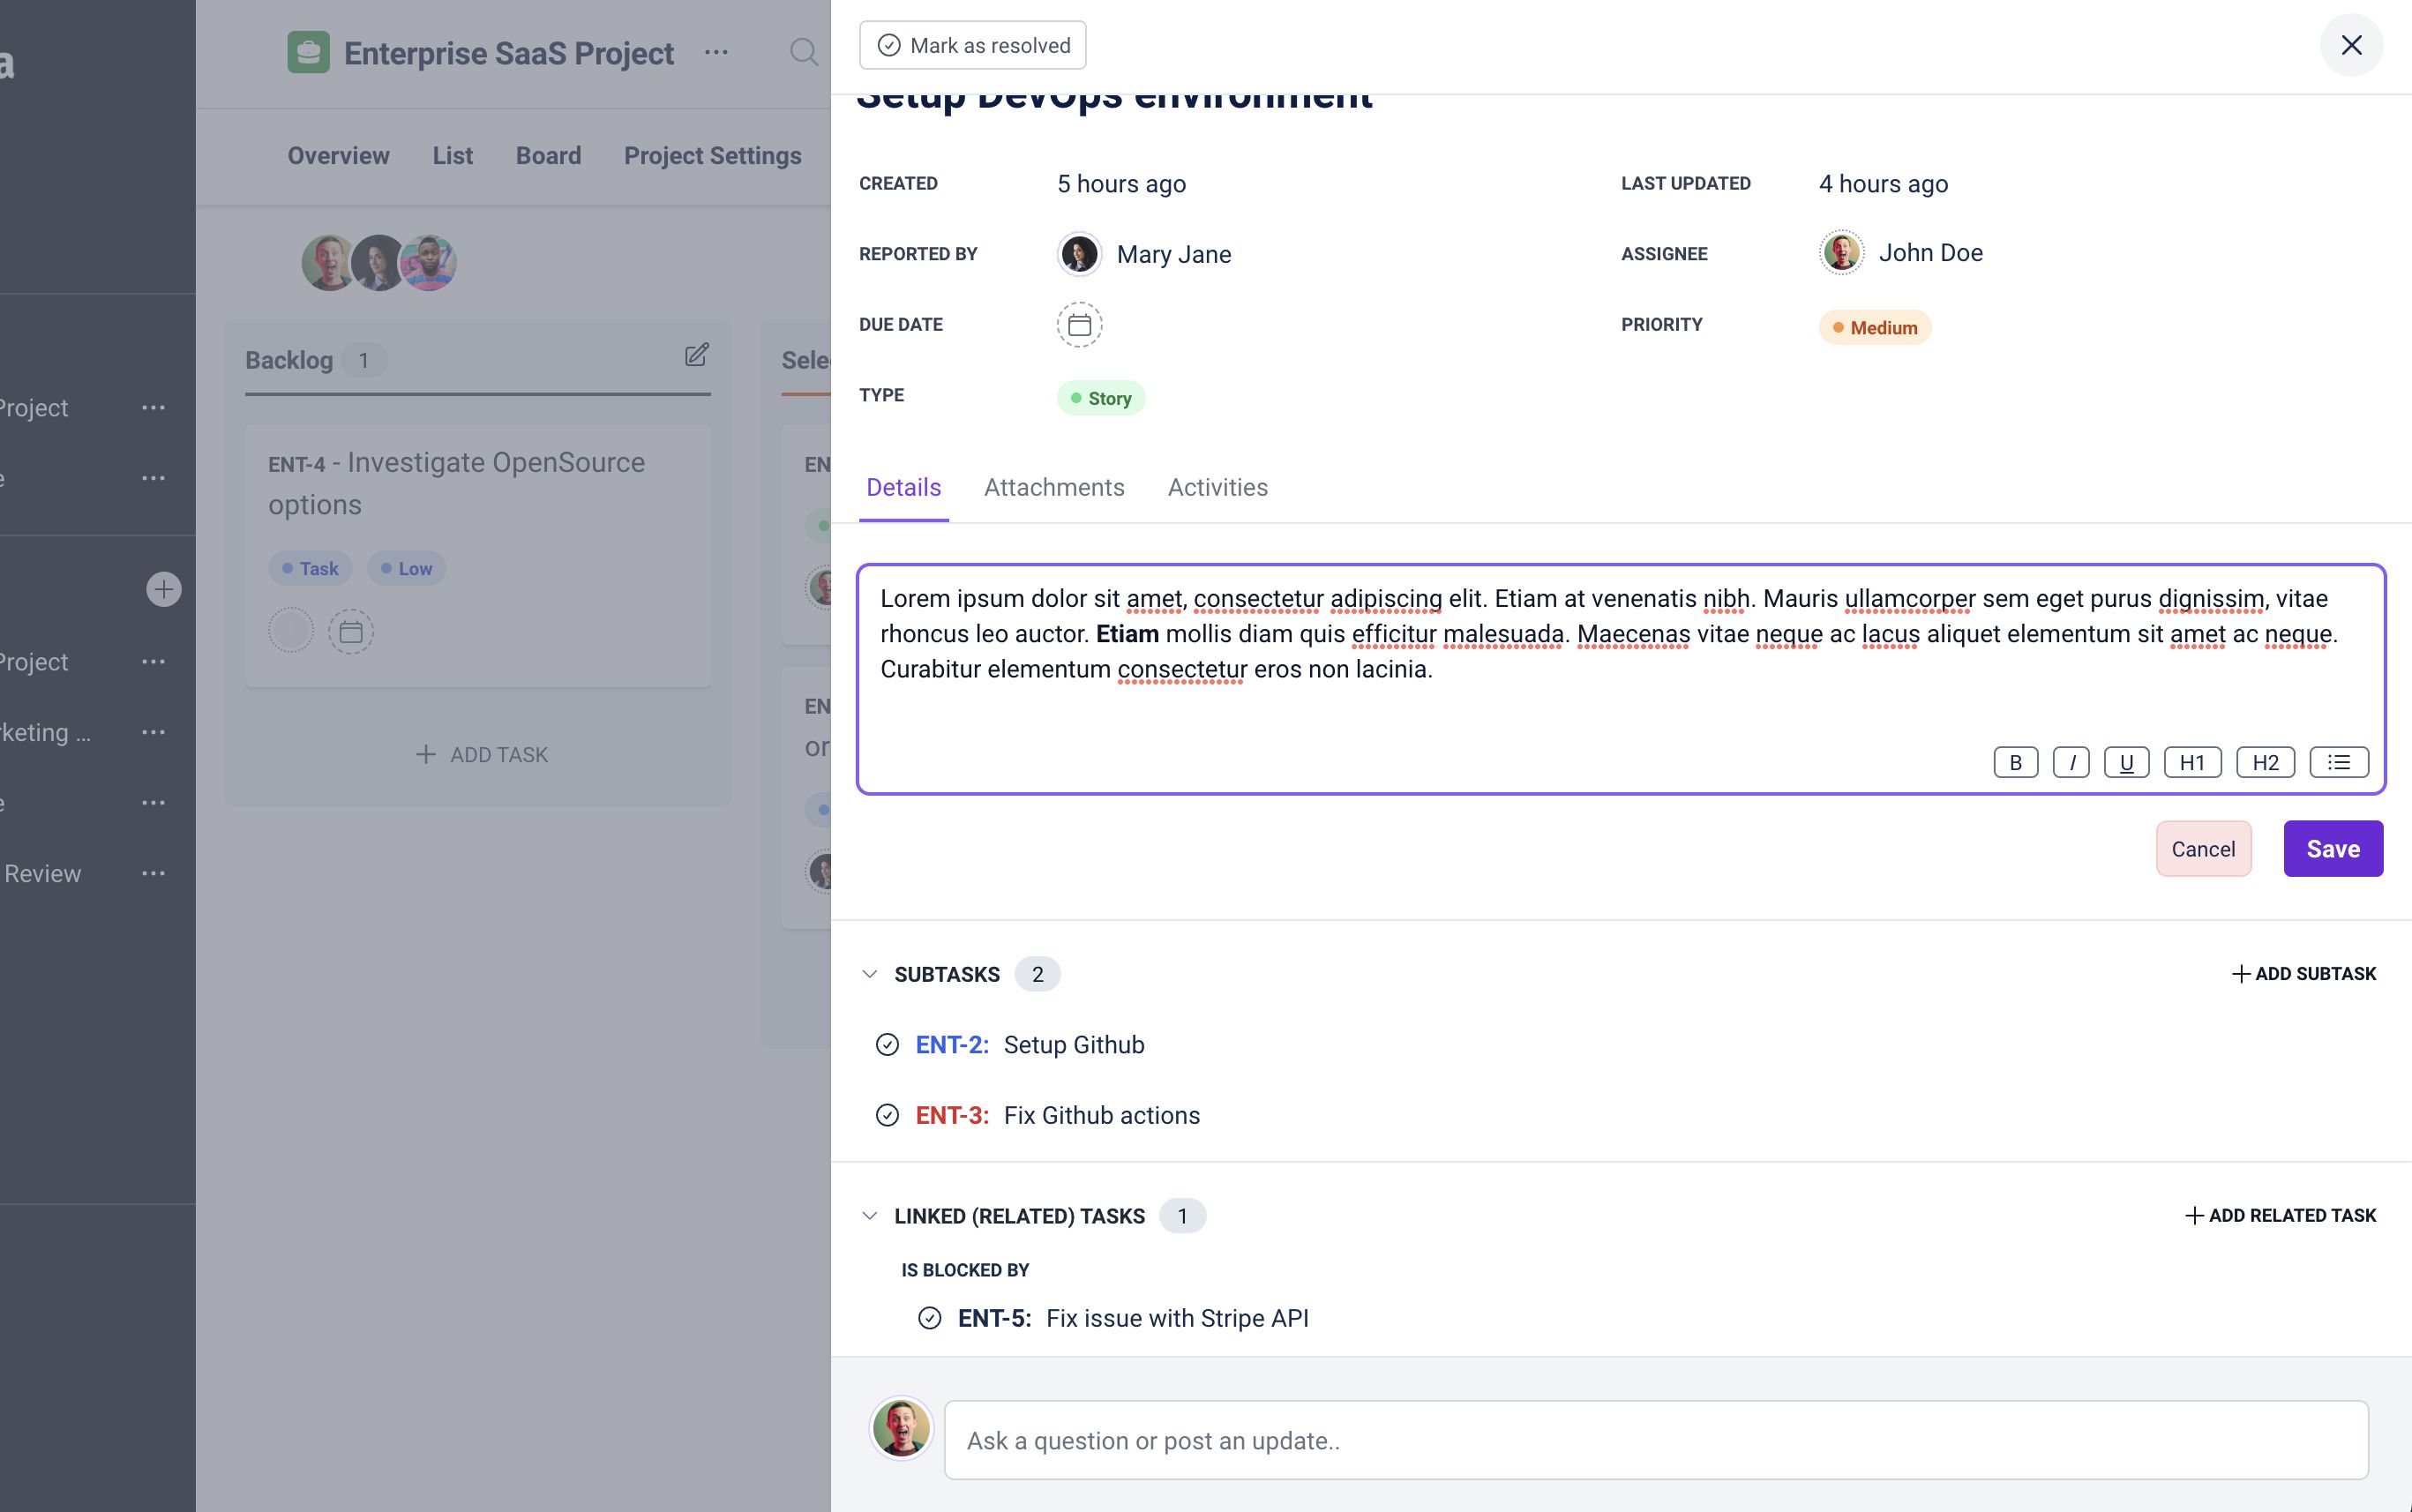Viewport: 2412px width, 1512px height.
Task: Toggle bold formatting in the editor
Action: coord(2015,763)
